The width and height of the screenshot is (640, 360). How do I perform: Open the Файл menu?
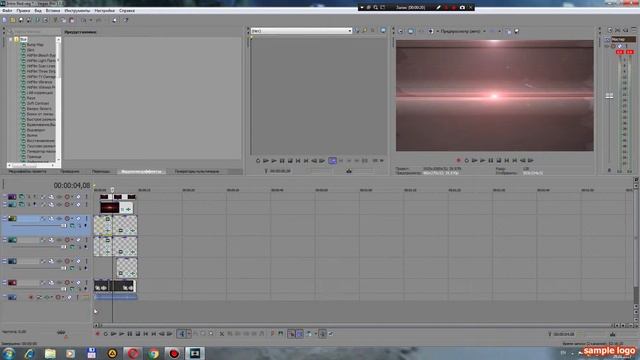click(x=7, y=11)
